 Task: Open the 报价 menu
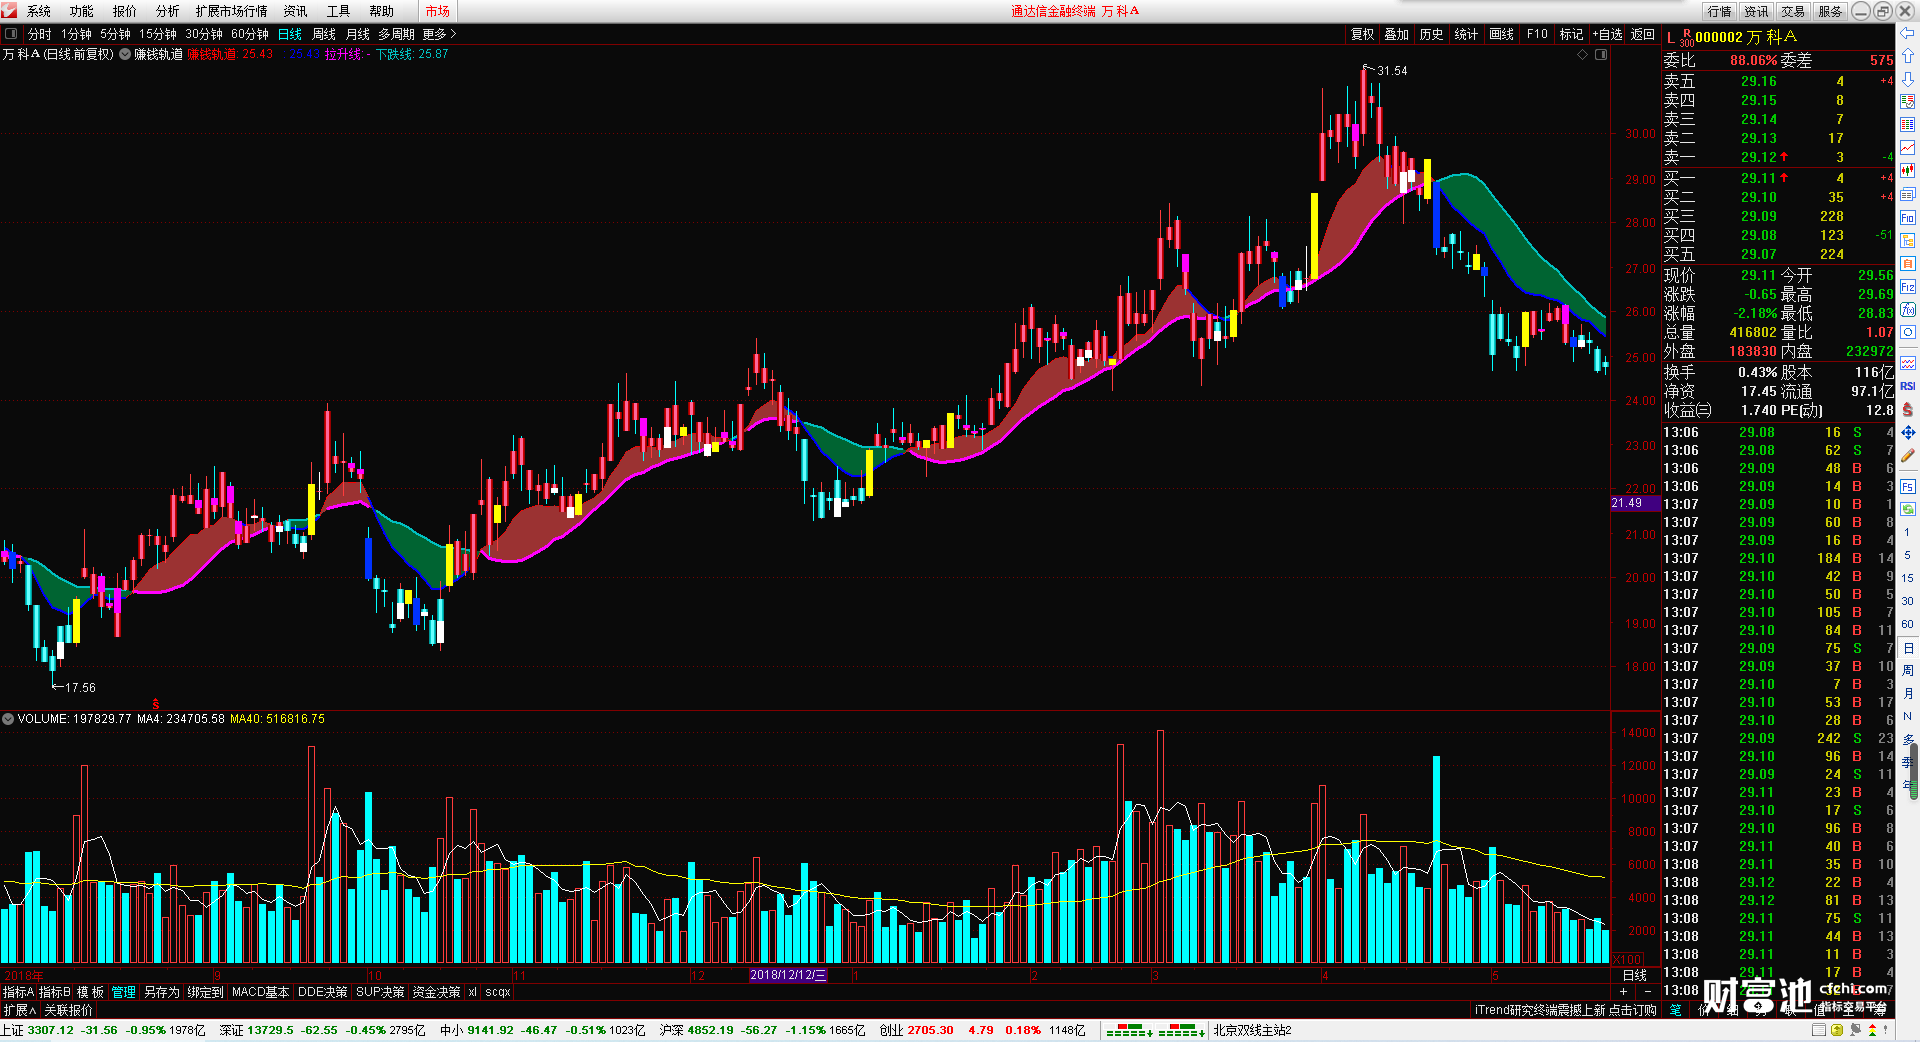click(x=125, y=11)
